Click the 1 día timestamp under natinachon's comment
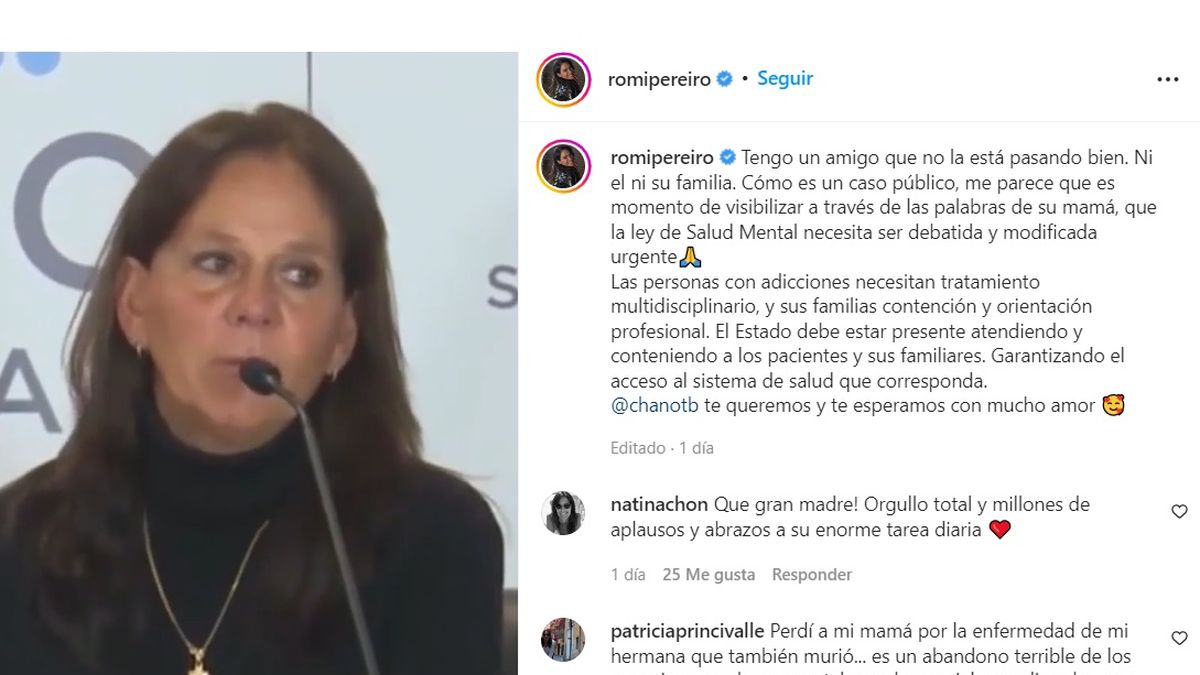The image size is (1200, 675). [628, 575]
